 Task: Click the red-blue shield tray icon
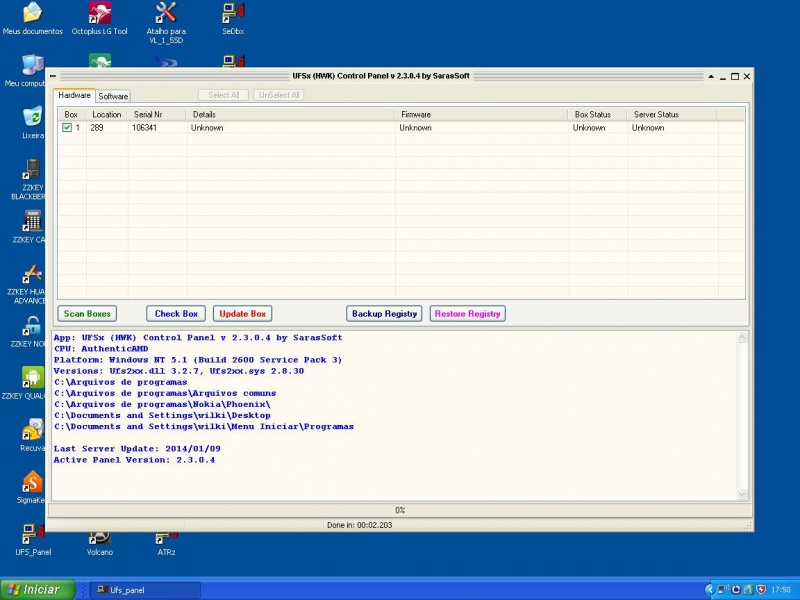(x=761, y=590)
